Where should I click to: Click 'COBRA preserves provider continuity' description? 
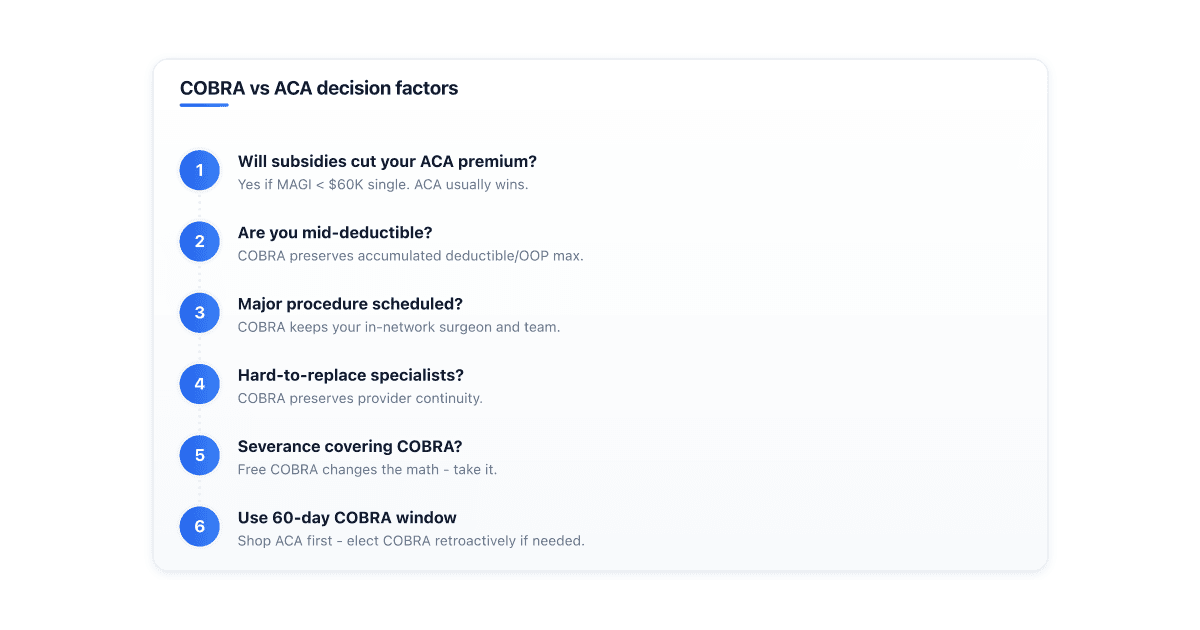(x=360, y=398)
